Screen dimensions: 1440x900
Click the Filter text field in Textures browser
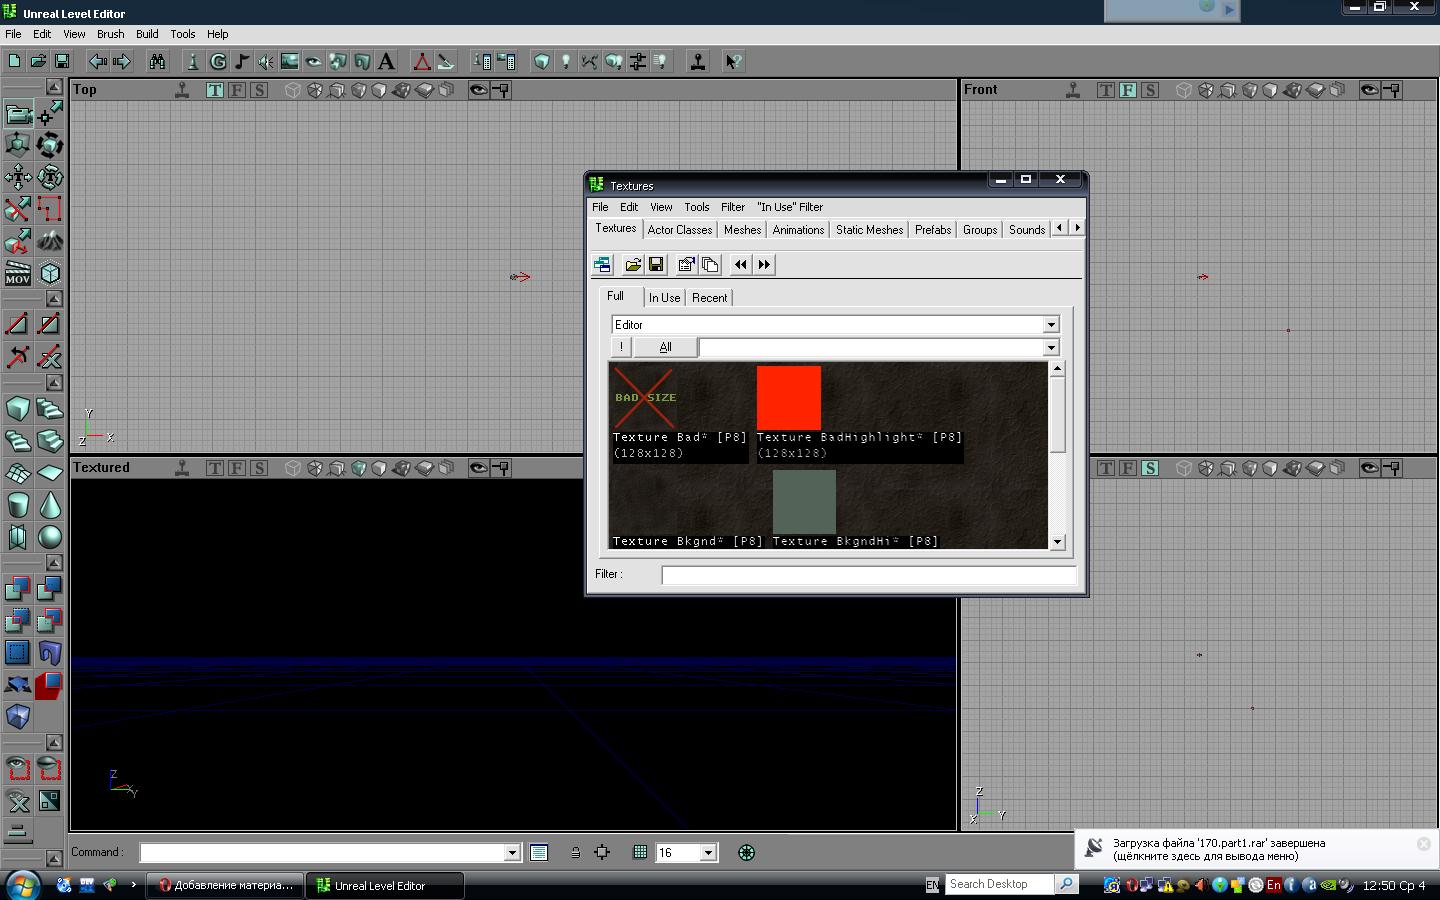point(869,575)
